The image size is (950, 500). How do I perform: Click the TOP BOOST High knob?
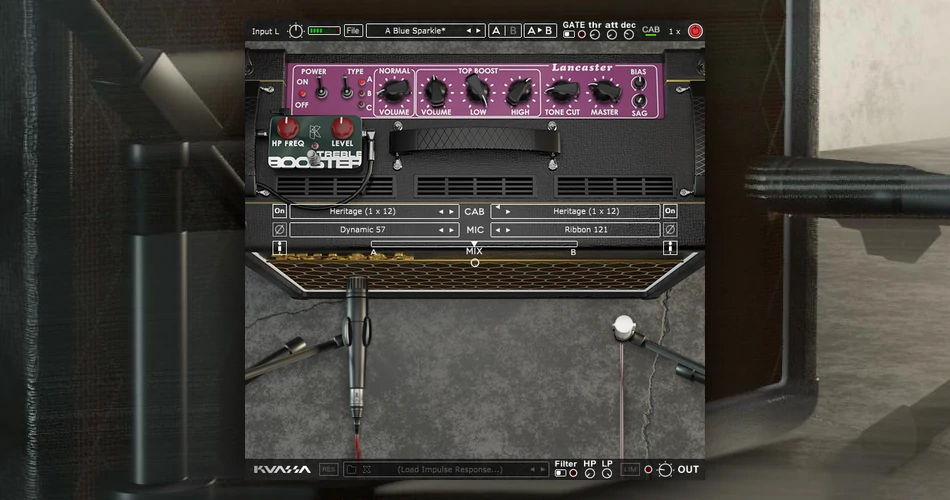coord(520,91)
